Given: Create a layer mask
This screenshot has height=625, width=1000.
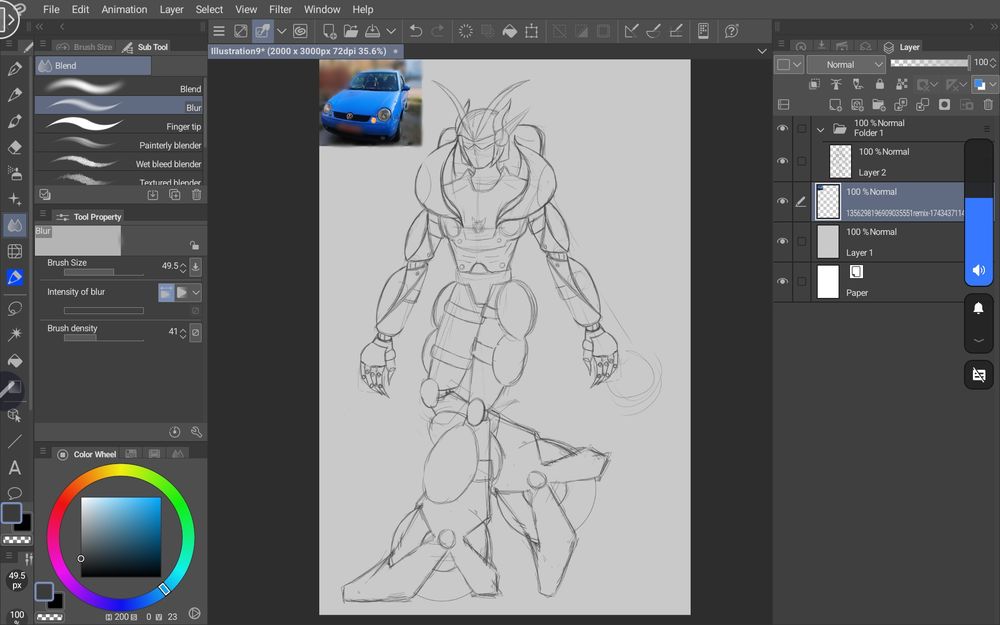Looking at the screenshot, I should tap(945, 105).
